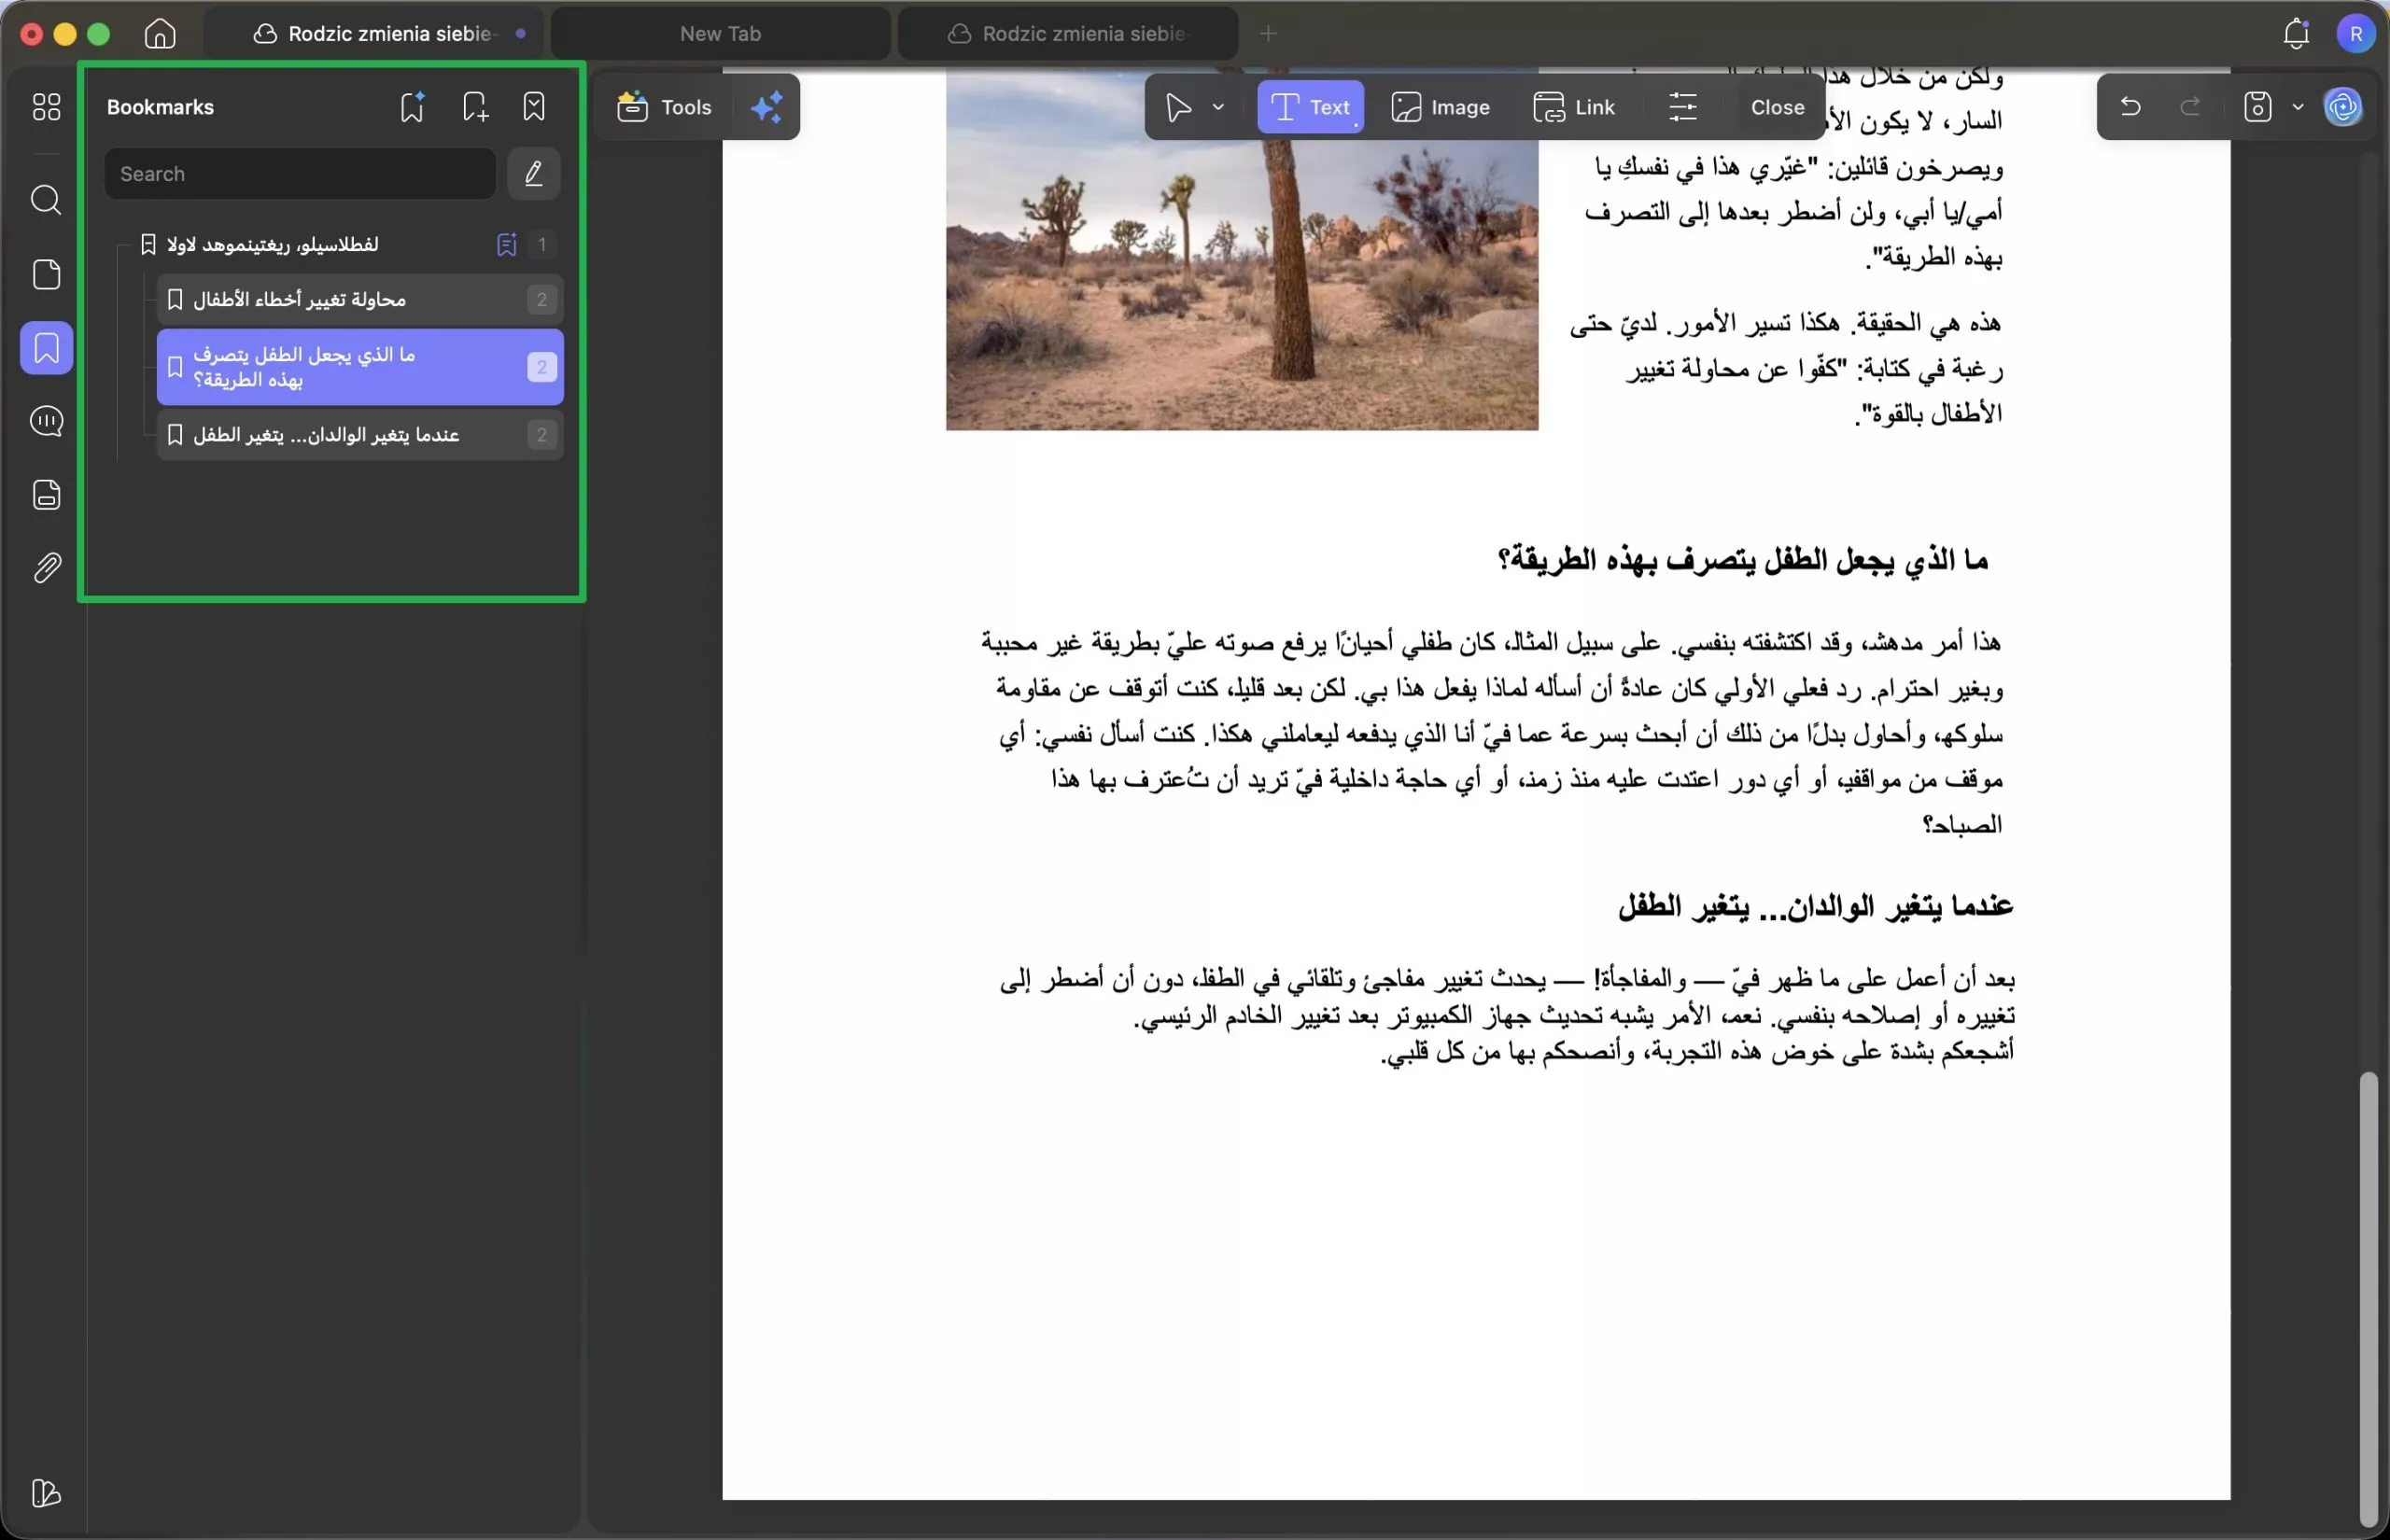2390x1540 pixels.
Task: Toggle the Text editing tool
Action: pyautogui.click(x=1310, y=107)
